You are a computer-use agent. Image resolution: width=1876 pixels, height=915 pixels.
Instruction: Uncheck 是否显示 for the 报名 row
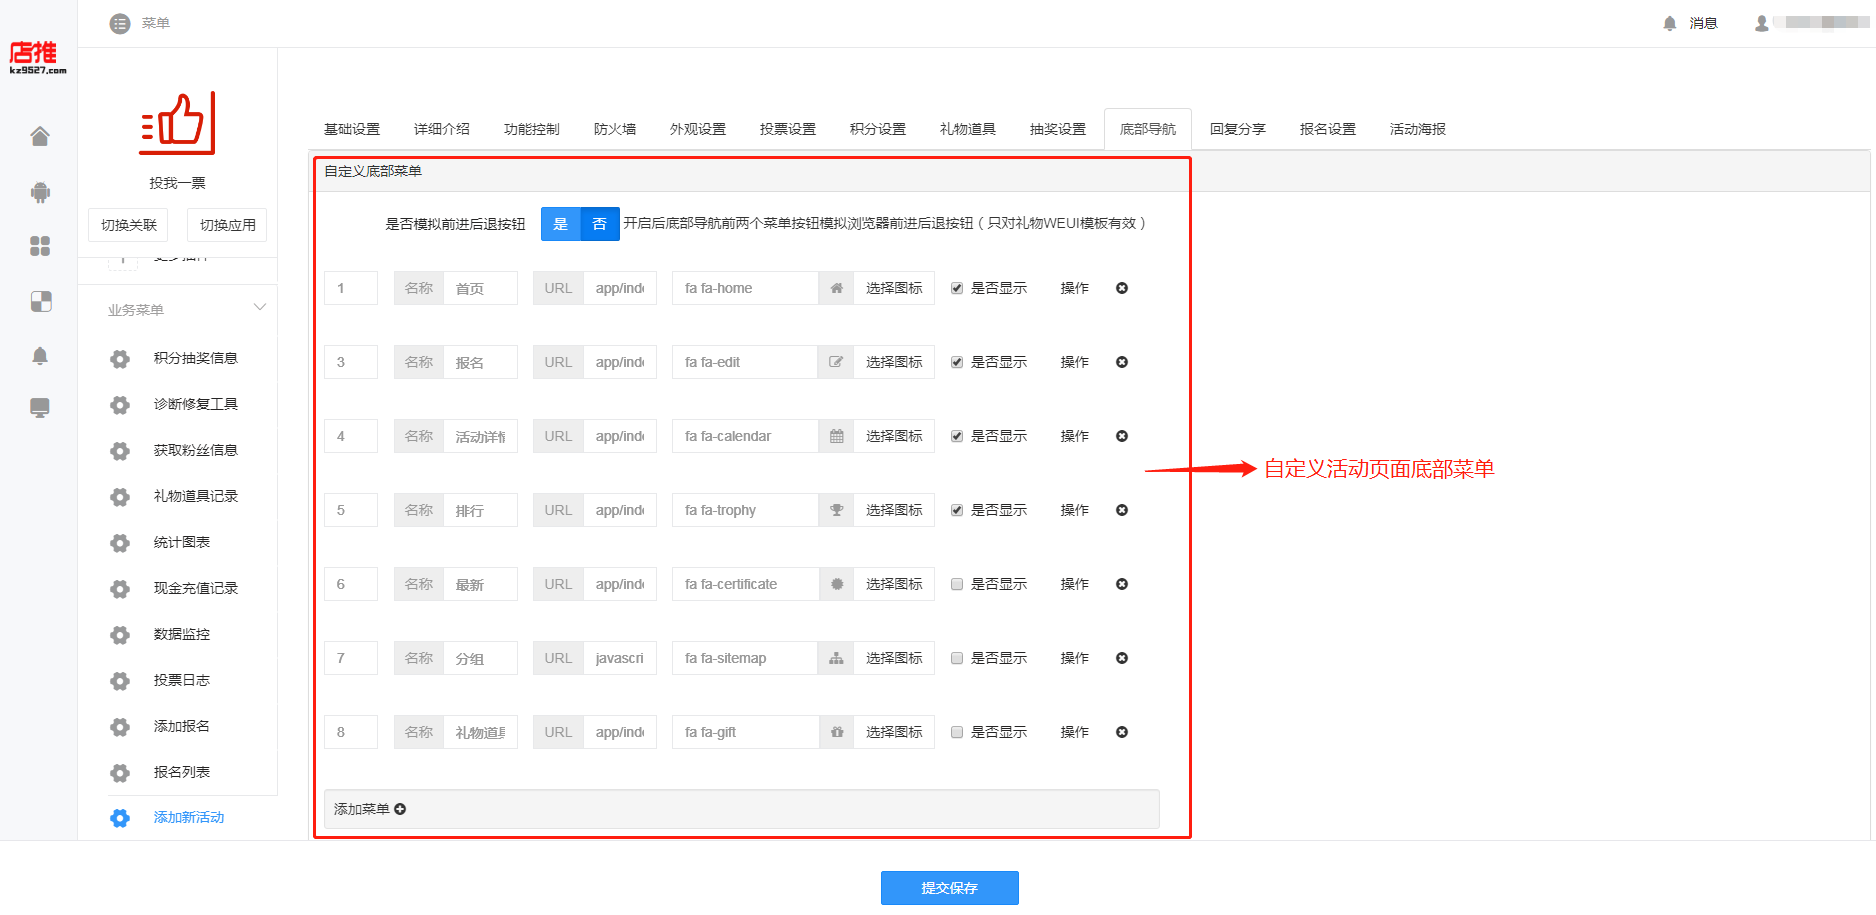pos(957,362)
